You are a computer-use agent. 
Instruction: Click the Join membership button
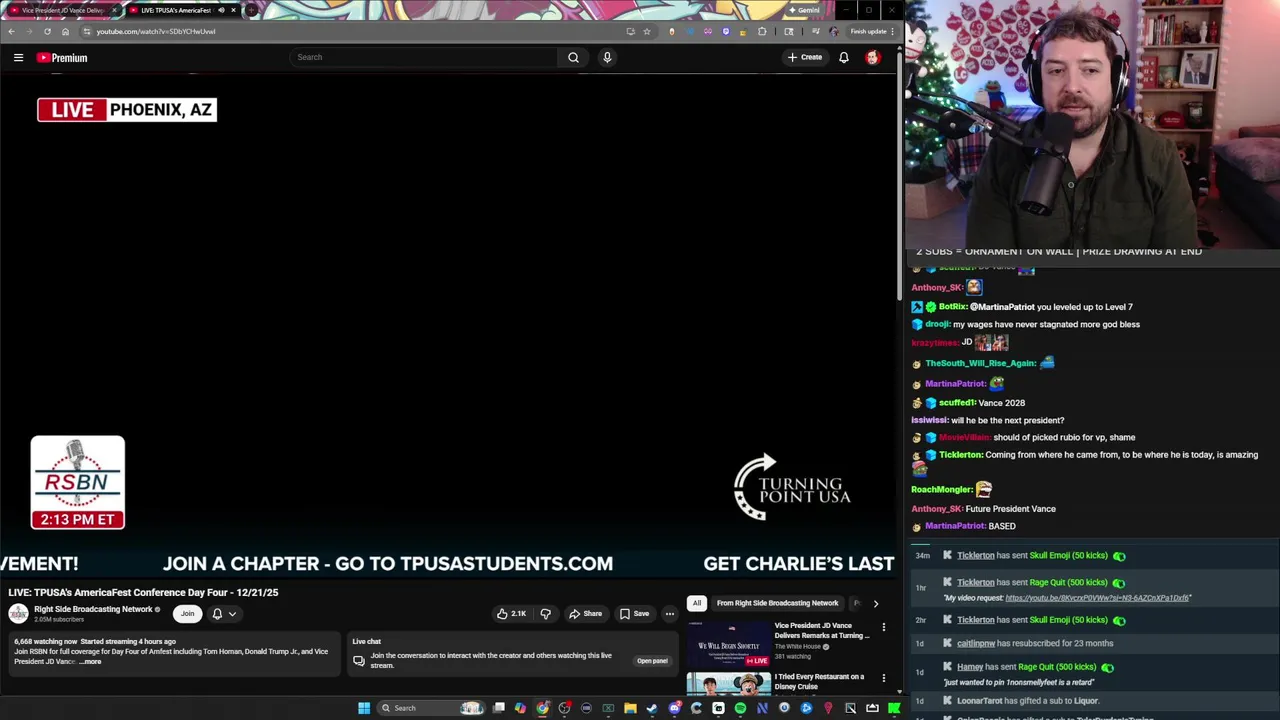click(x=187, y=613)
